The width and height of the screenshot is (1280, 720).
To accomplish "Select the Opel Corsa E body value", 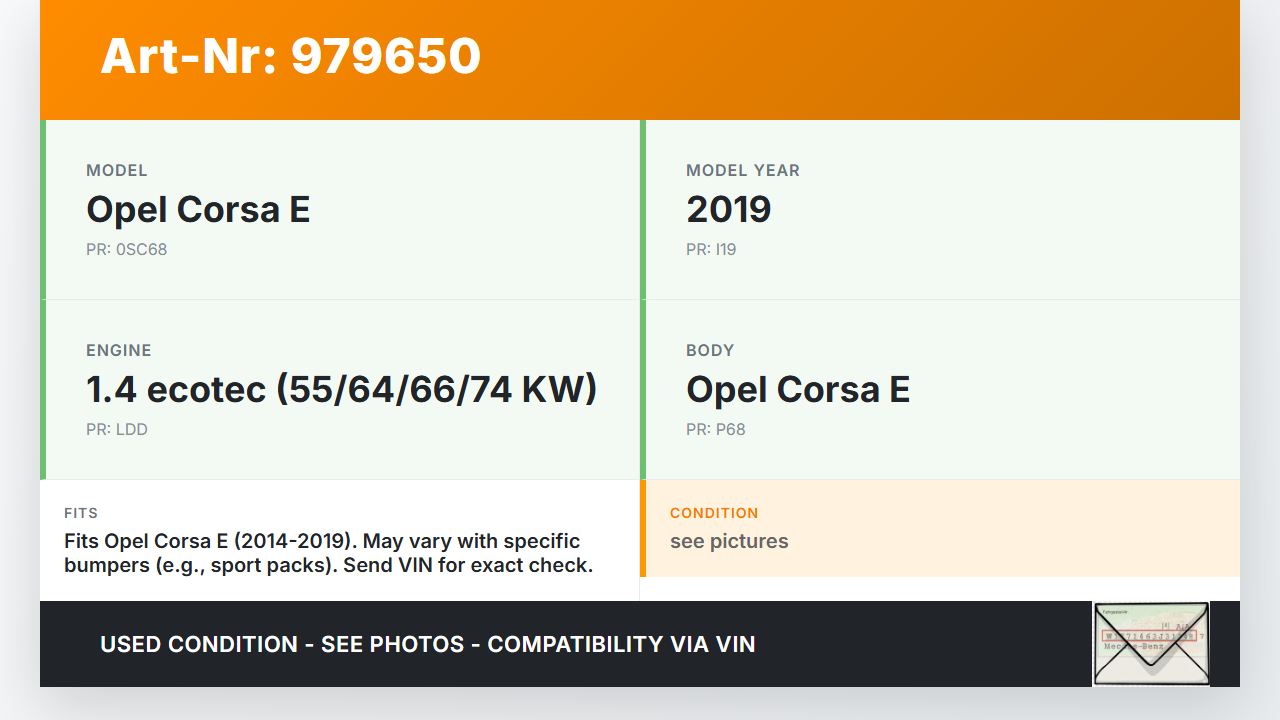I will pyautogui.click(x=798, y=389).
